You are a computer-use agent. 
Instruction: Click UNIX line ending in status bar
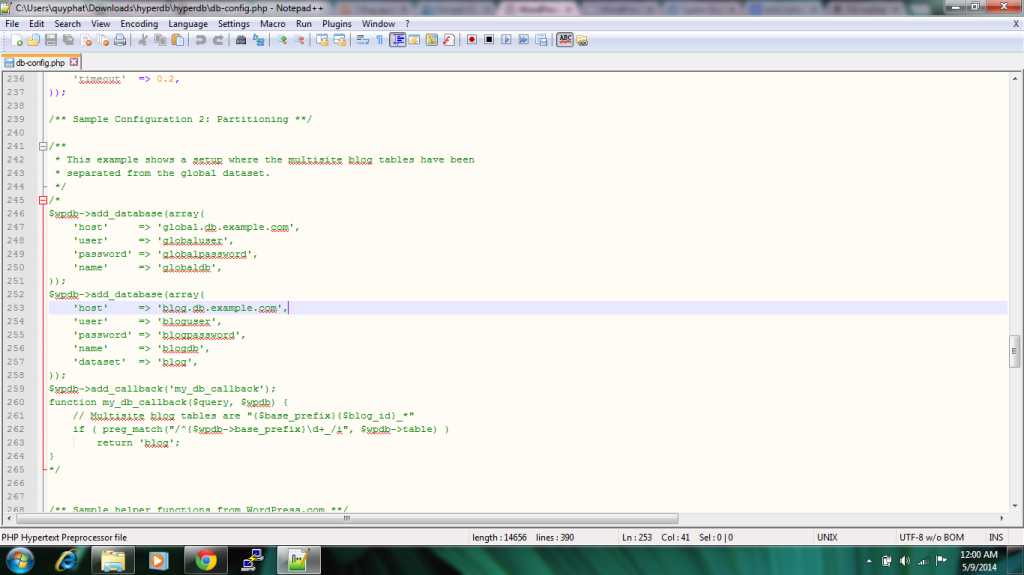(827, 537)
